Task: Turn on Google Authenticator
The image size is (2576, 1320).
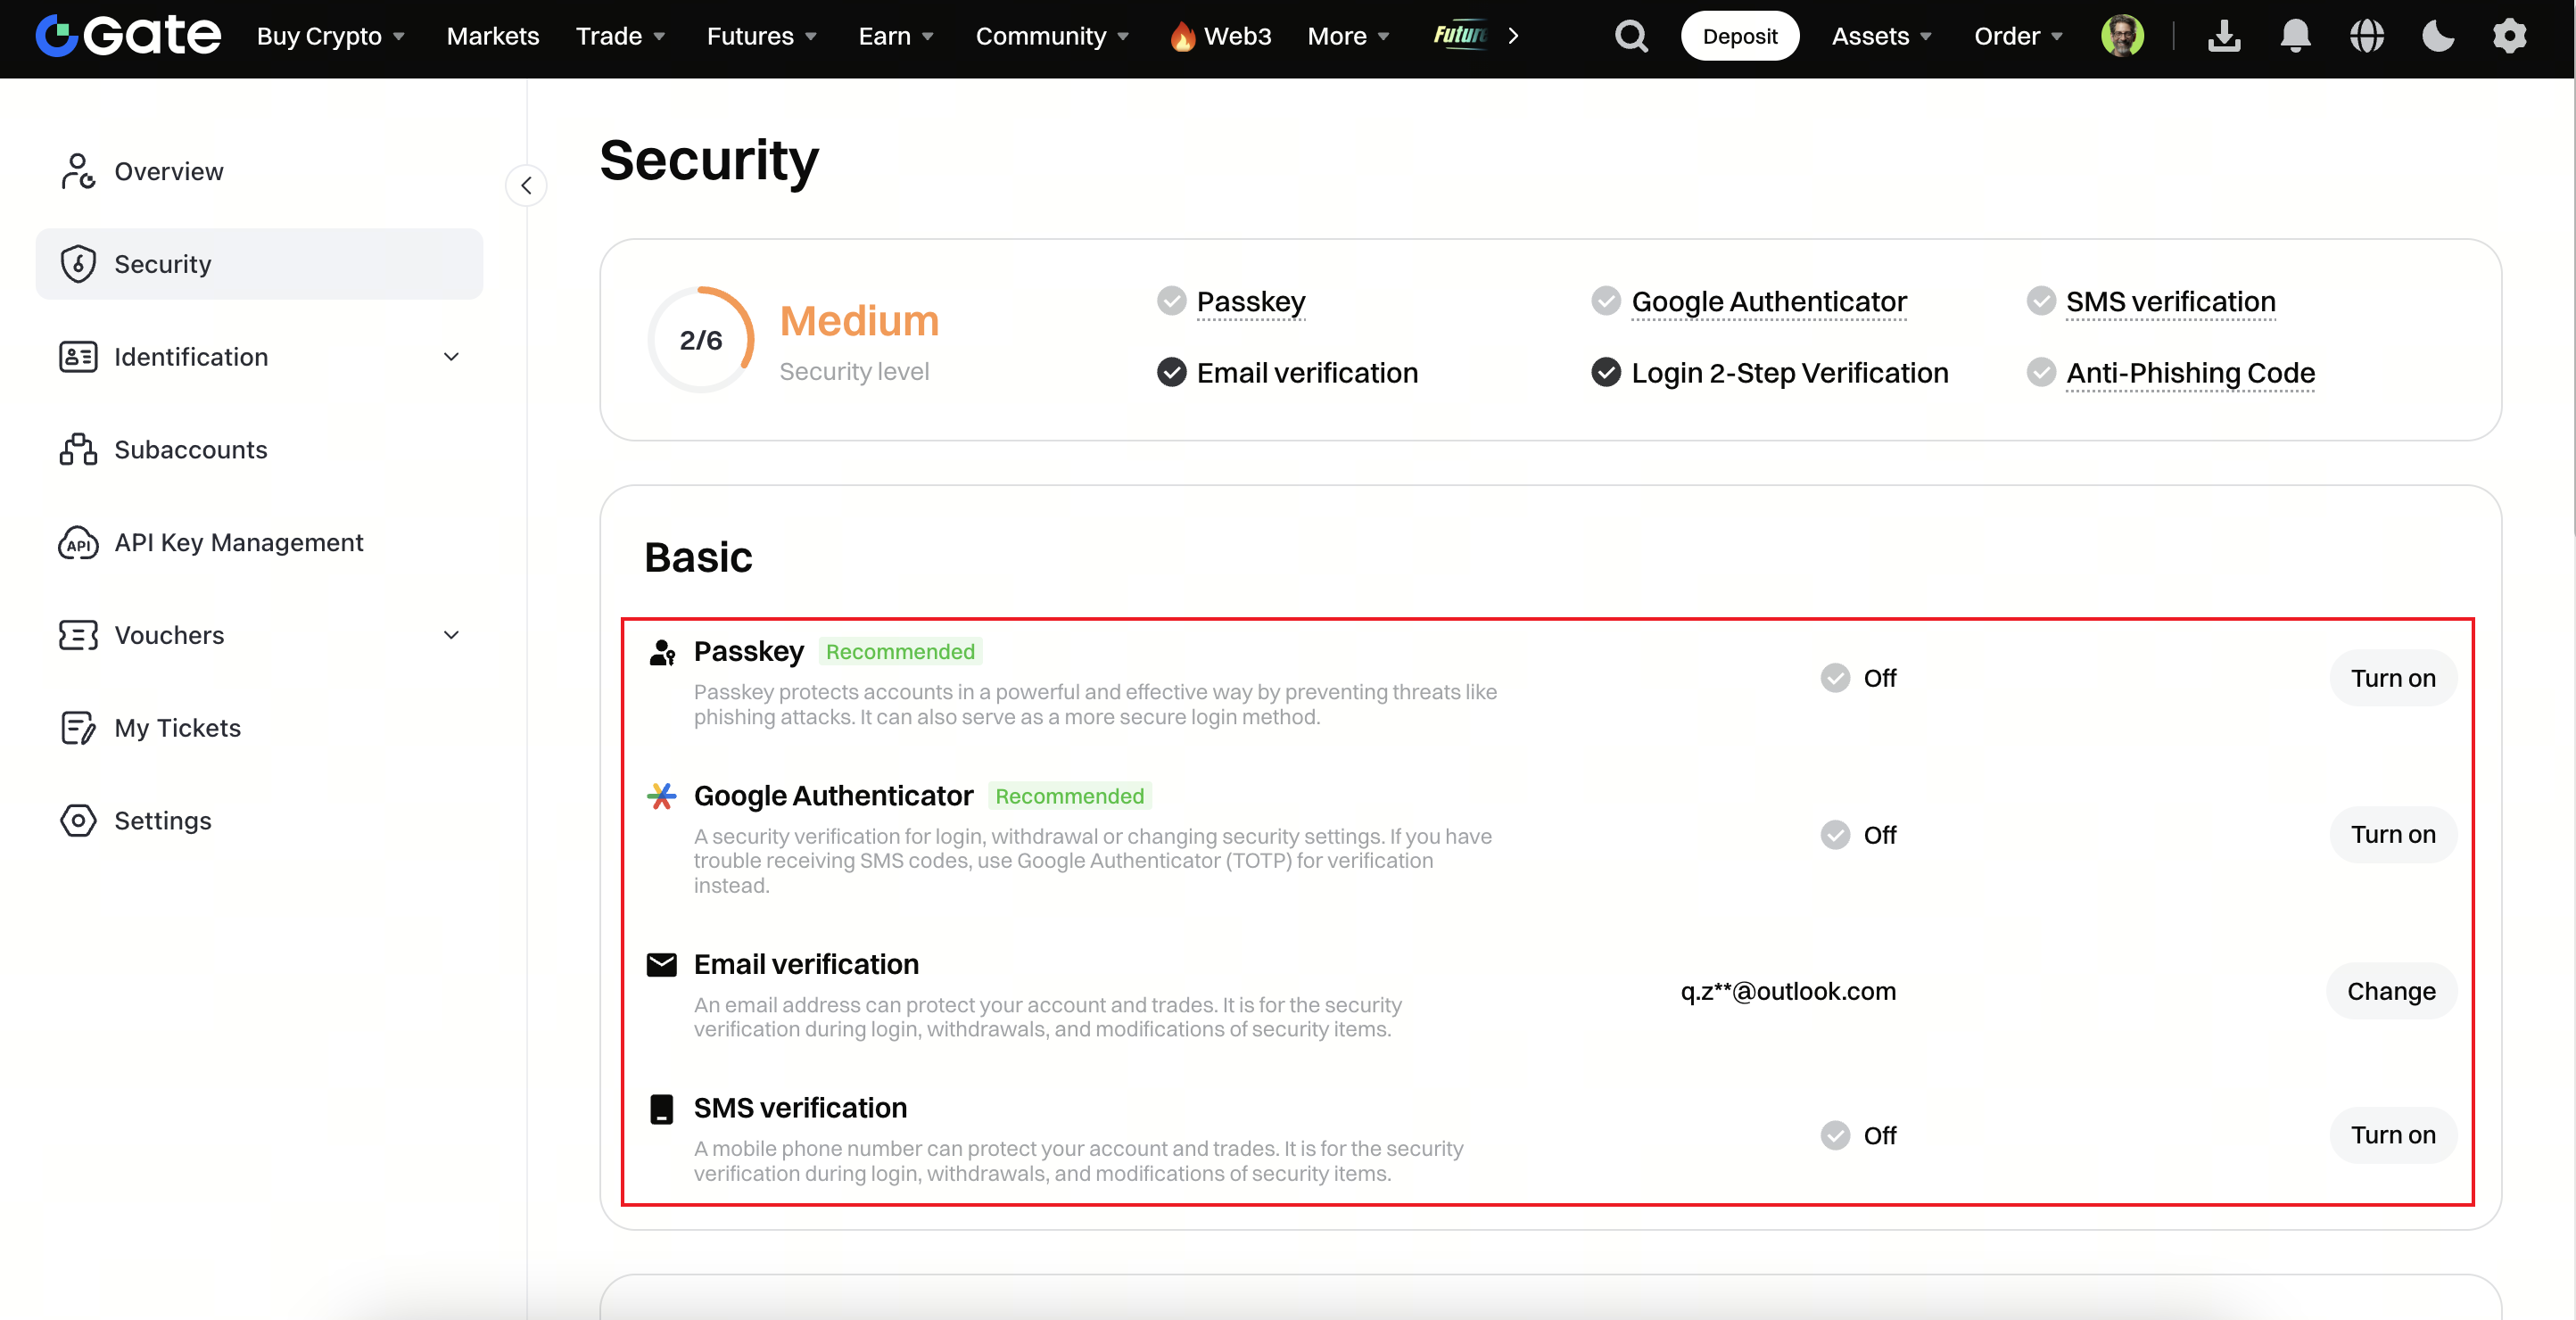Action: click(2392, 834)
